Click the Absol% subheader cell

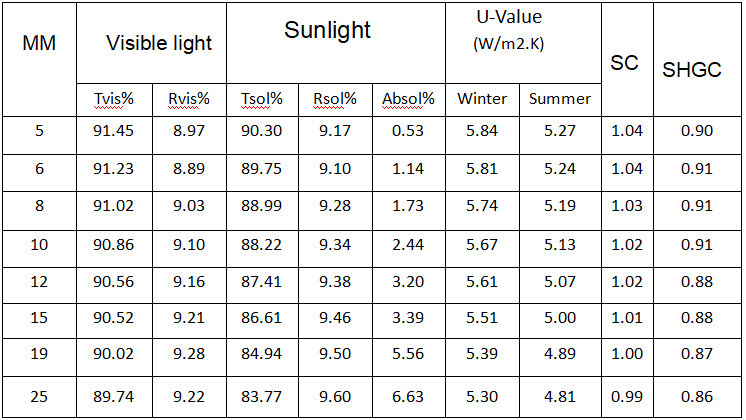click(408, 100)
